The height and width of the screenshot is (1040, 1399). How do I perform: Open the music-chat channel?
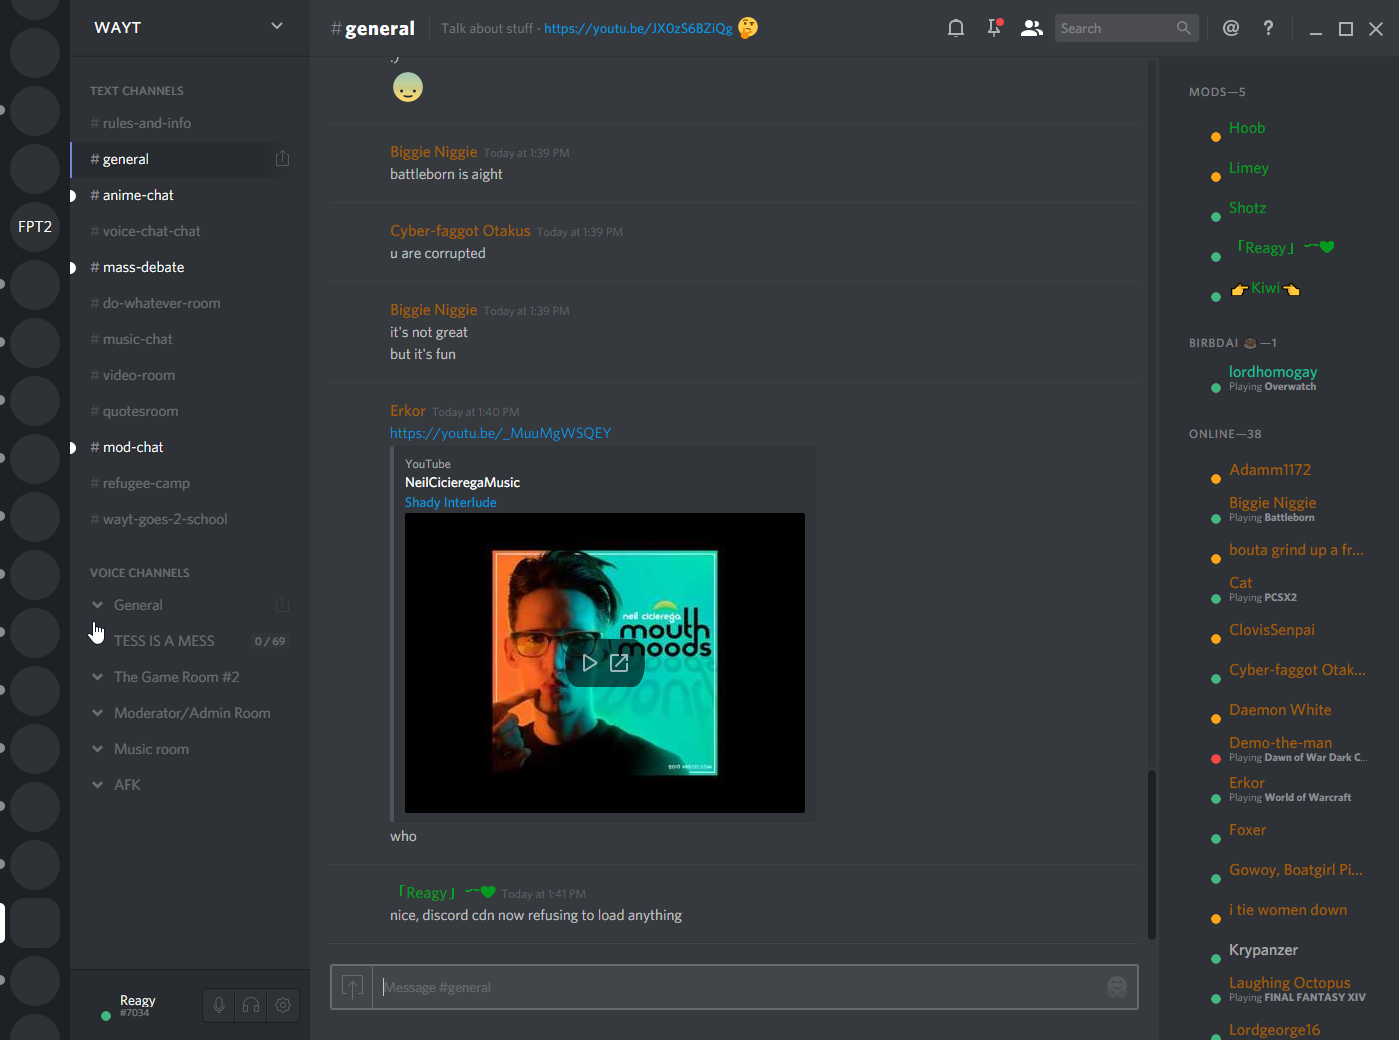pyautogui.click(x=189, y=339)
